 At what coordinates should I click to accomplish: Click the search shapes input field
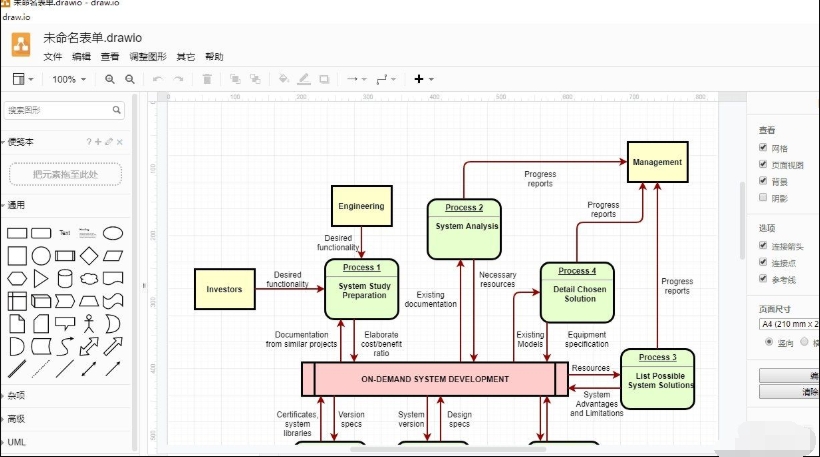[58, 110]
